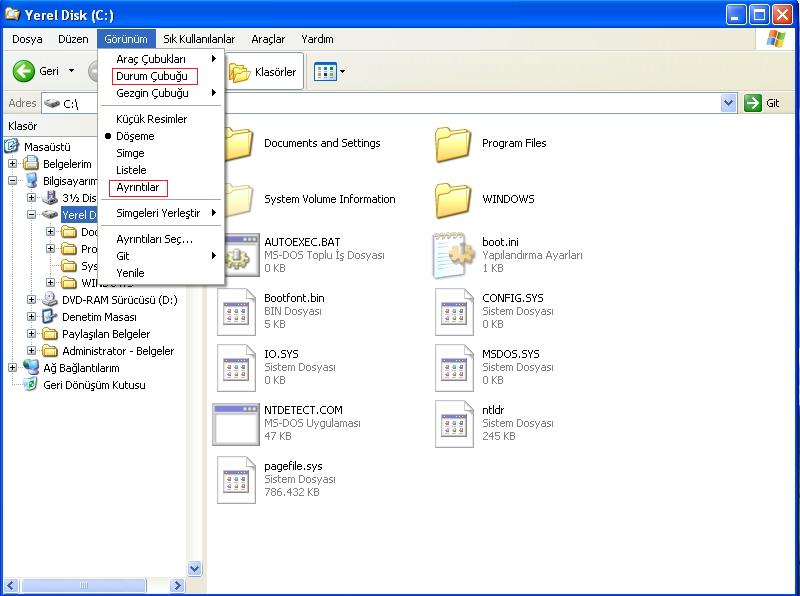Select the pagefile.sys file icon

click(x=236, y=480)
